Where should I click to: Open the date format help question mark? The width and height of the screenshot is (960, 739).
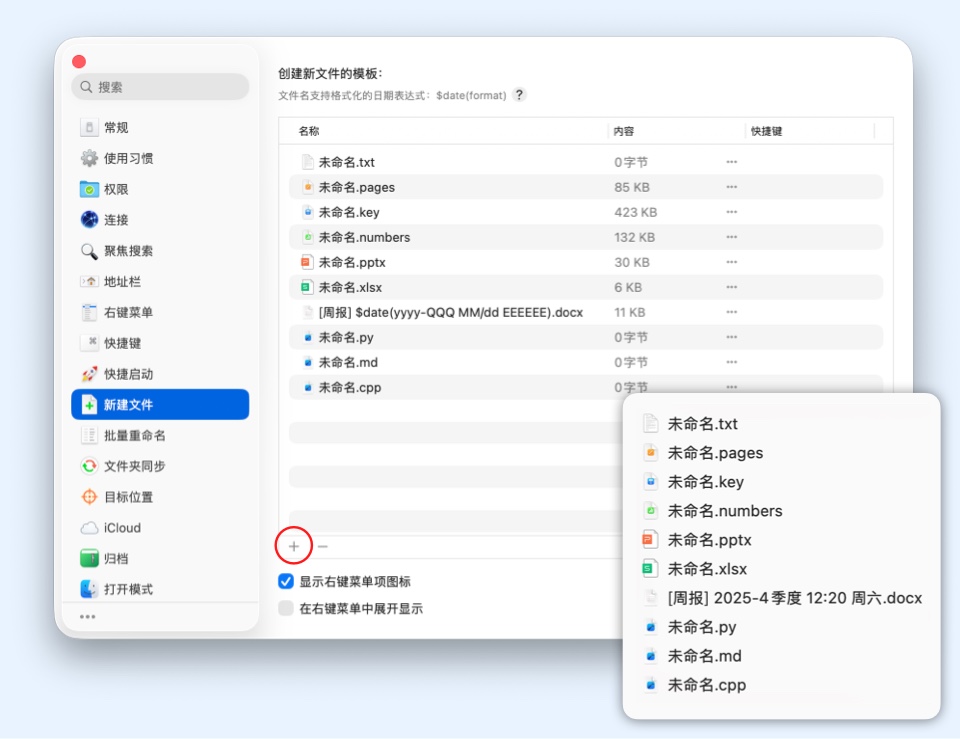(519, 95)
